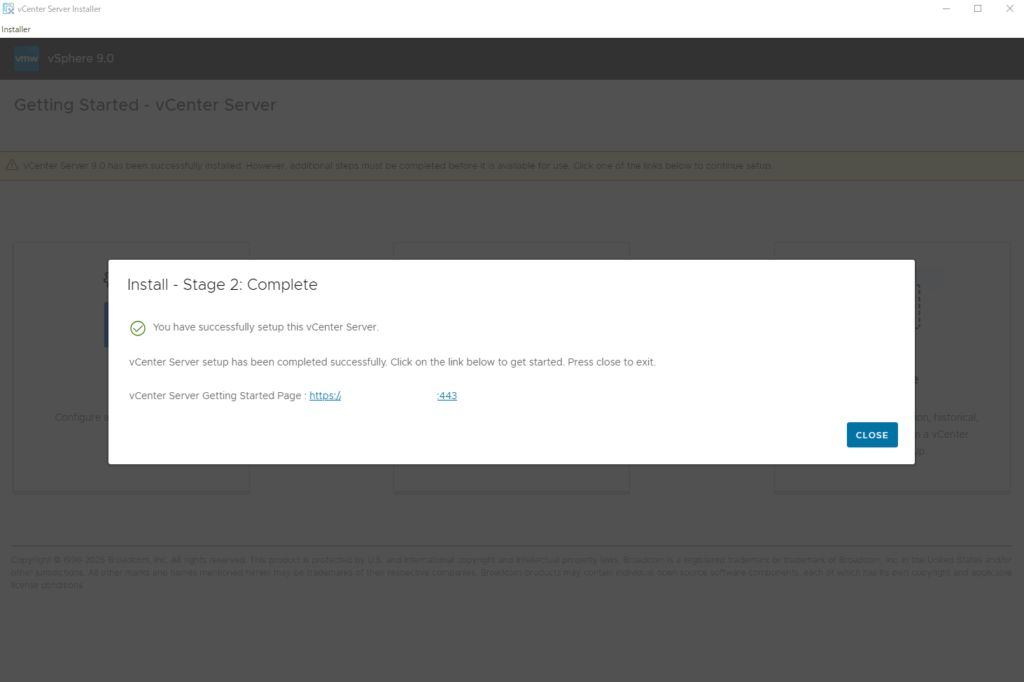Screen dimensions: 1024x682
Task: Open the vCenter Getting Started https link
Action: [325, 396]
